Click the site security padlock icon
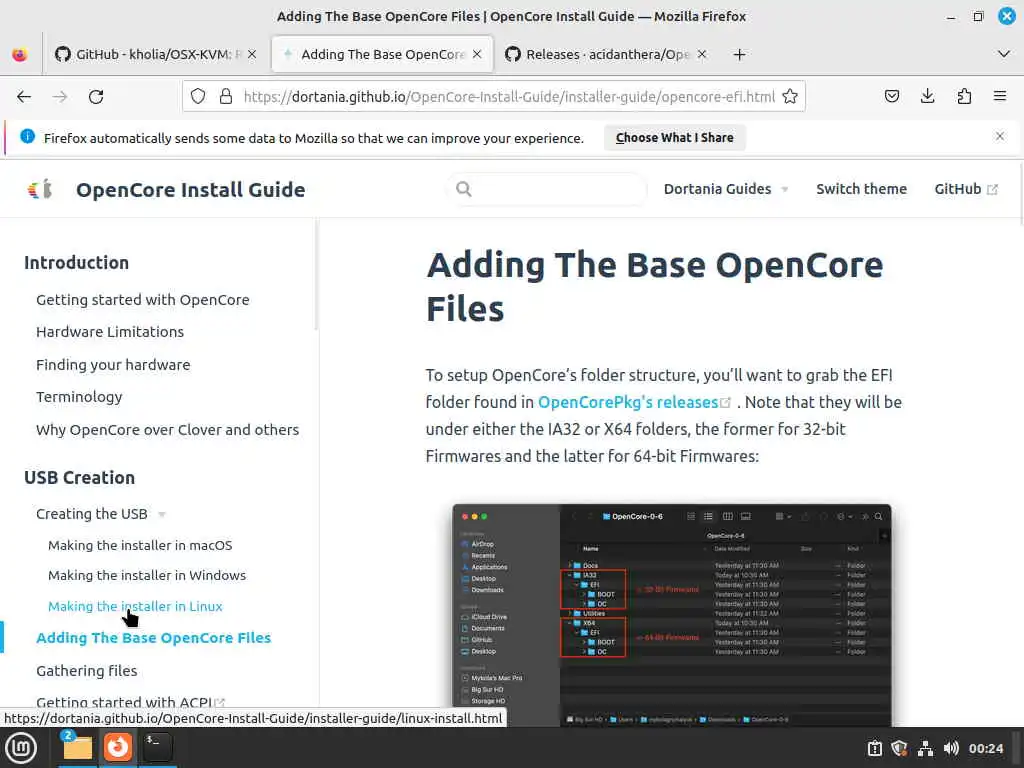Screen dimensions: 1024x768 coord(226,97)
